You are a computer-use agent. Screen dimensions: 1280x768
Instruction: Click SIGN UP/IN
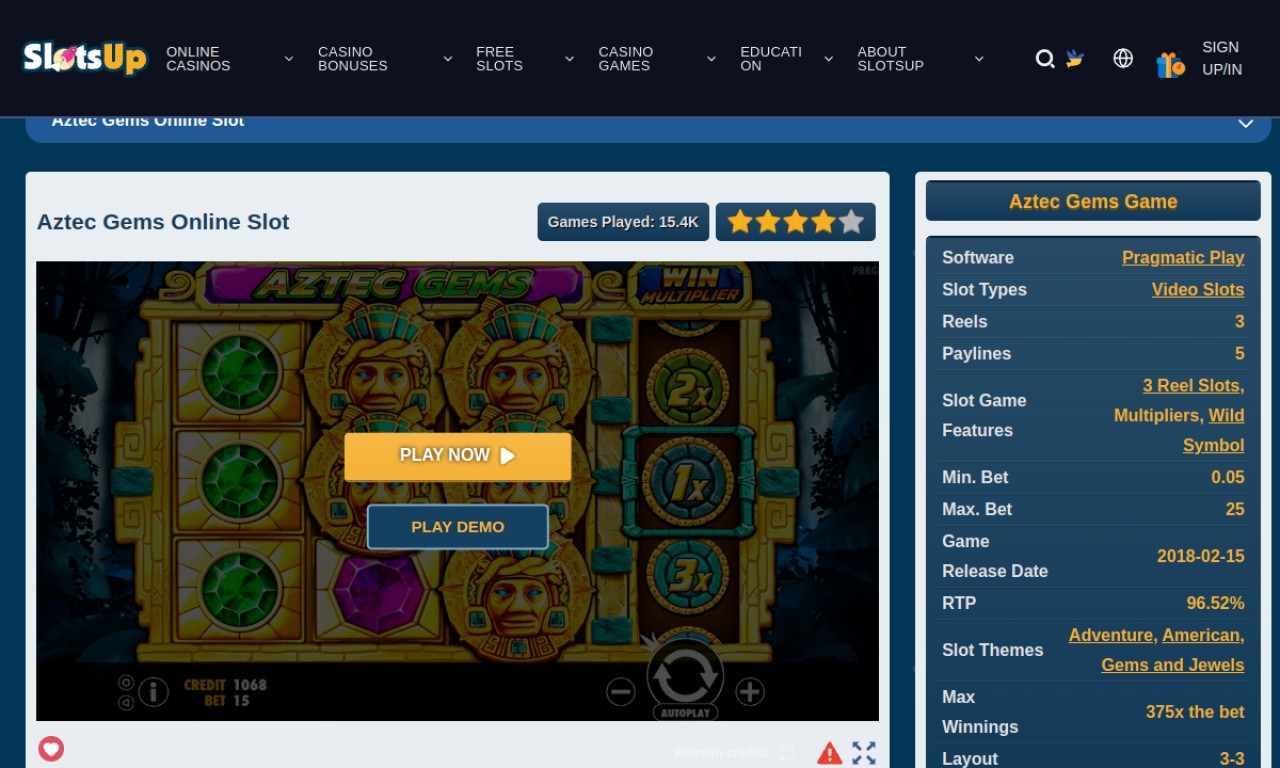(x=1221, y=58)
